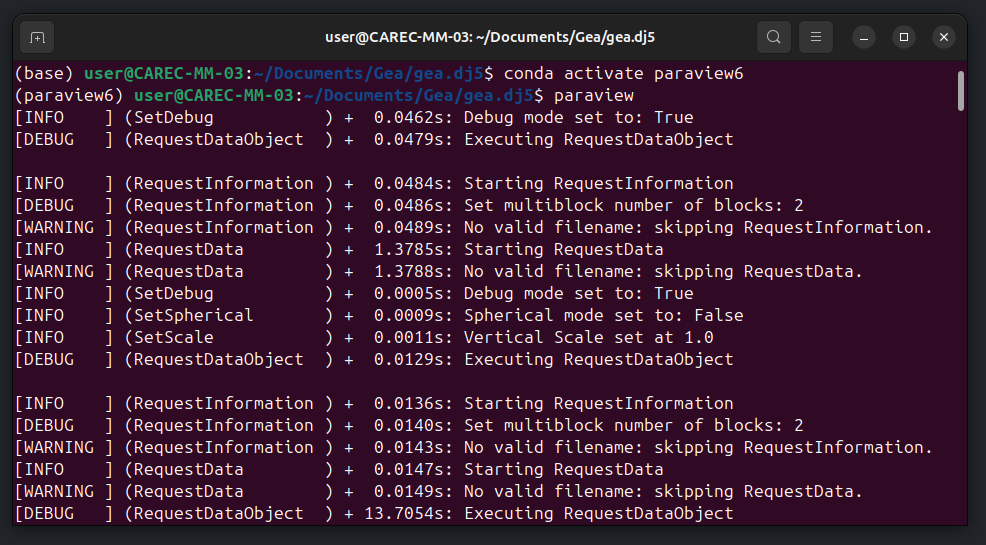This screenshot has height=545, width=986.
Task: Minimize the terminal window
Action: (x=864, y=38)
